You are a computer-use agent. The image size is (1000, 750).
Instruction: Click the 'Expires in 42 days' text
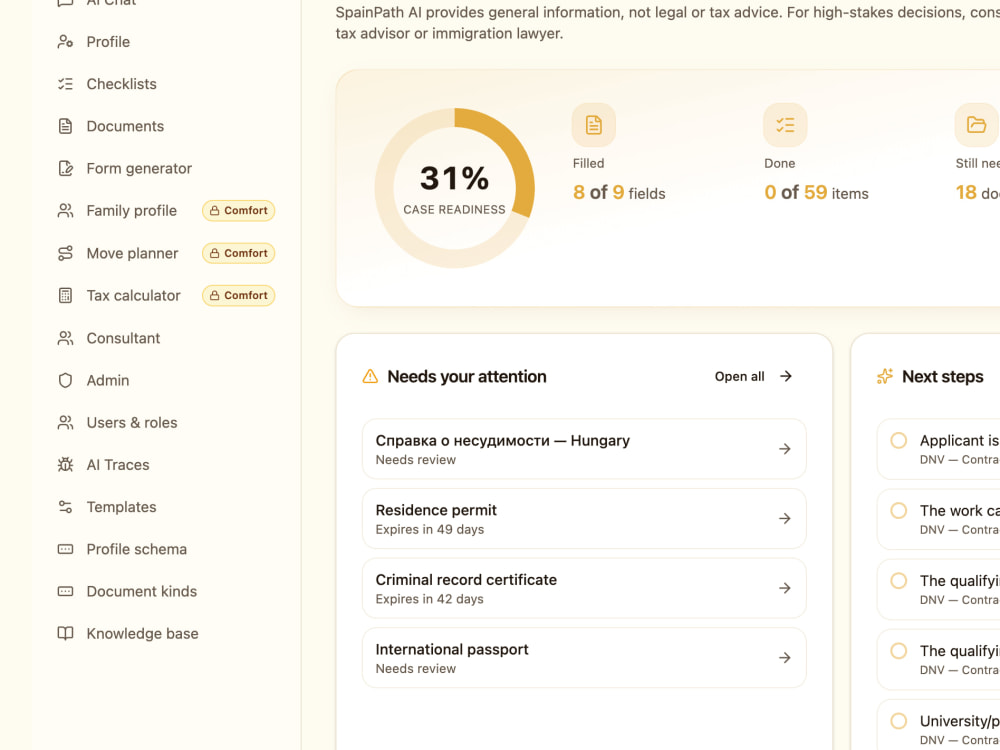(x=430, y=599)
